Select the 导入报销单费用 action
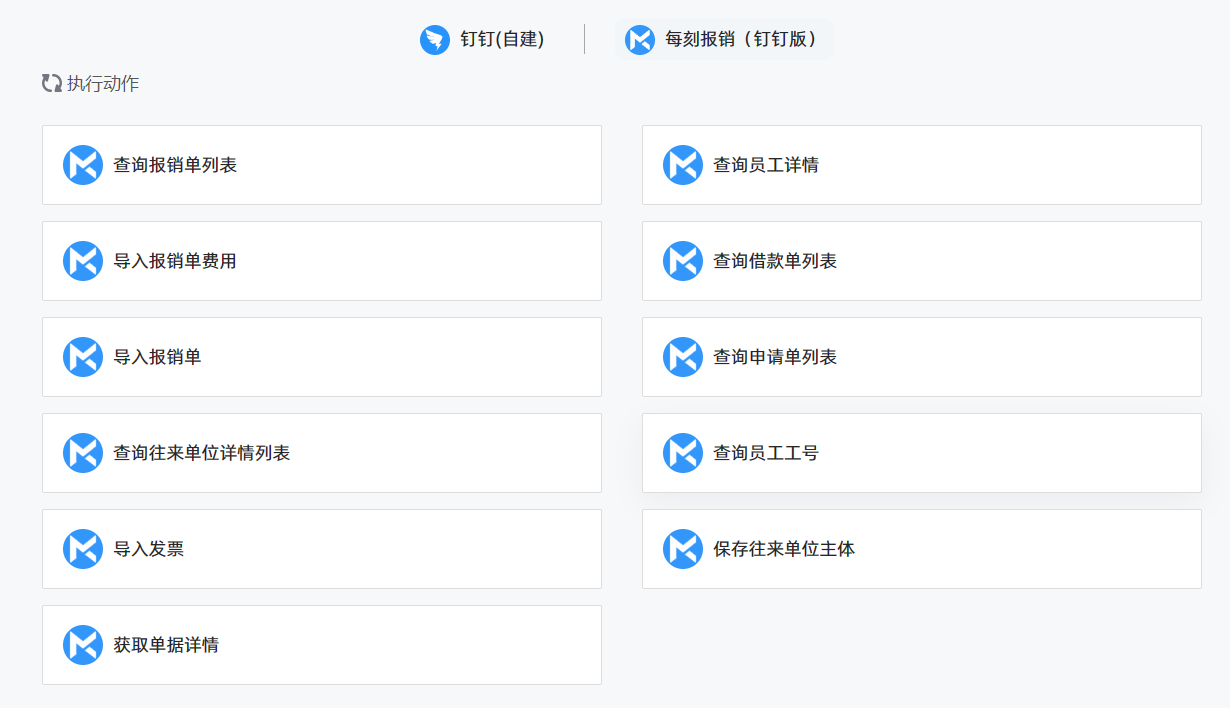 click(322, 261)
